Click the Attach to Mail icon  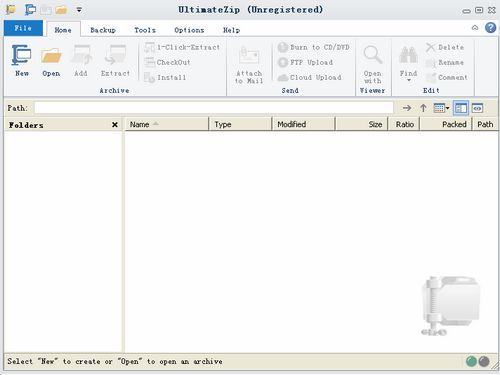249,55
